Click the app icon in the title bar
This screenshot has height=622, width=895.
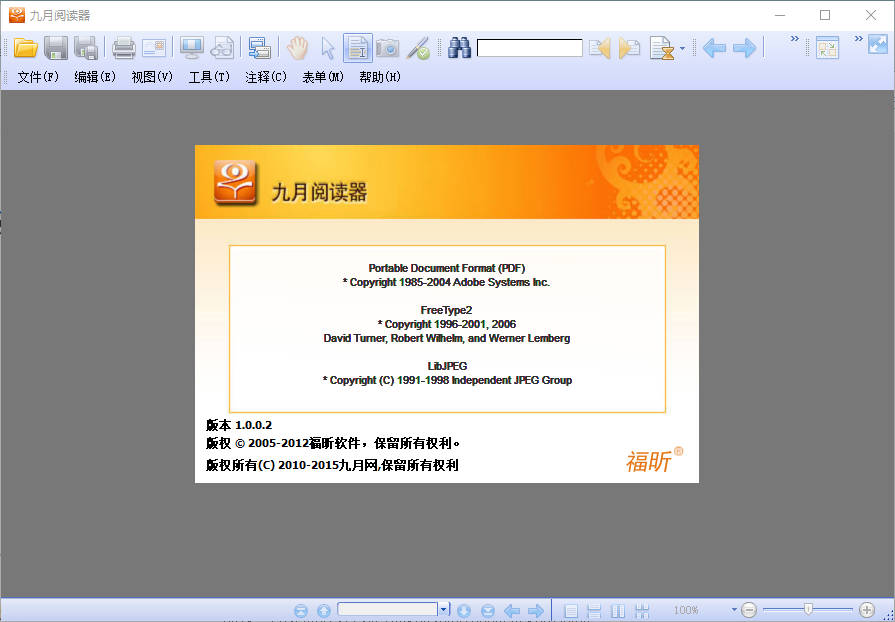(17, 15)
